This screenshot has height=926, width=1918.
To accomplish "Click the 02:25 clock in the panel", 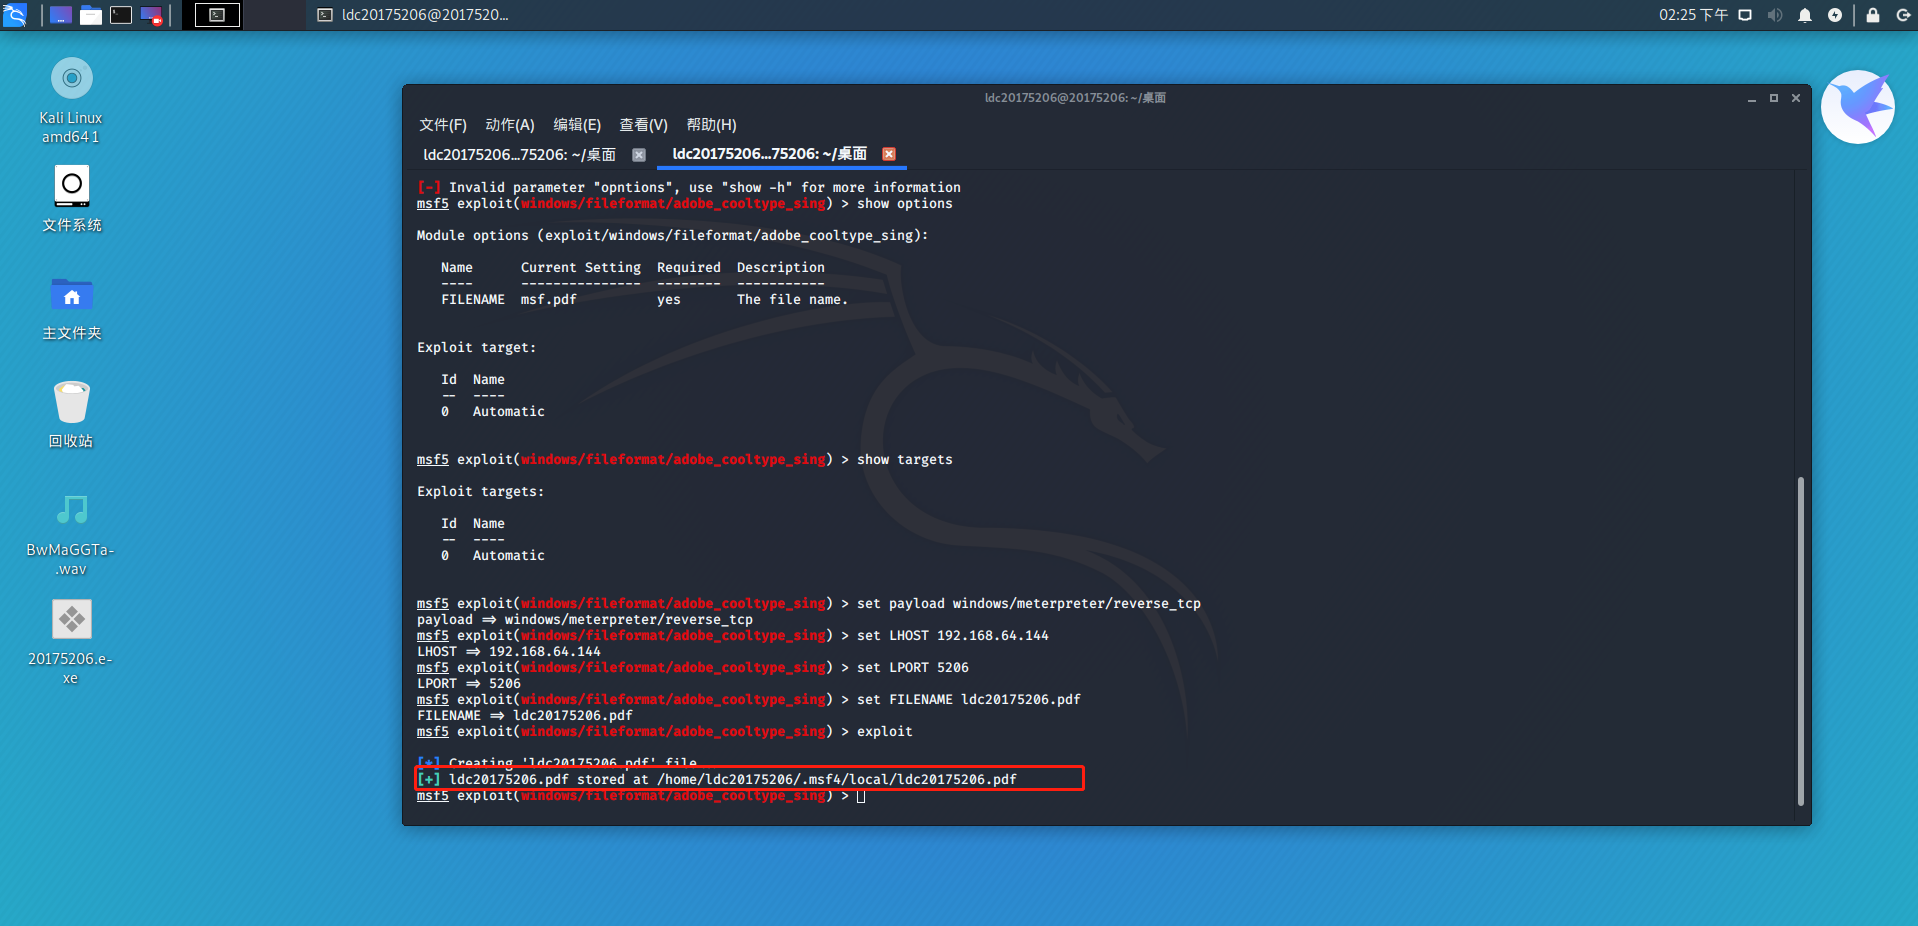I will click(1693, 15).
